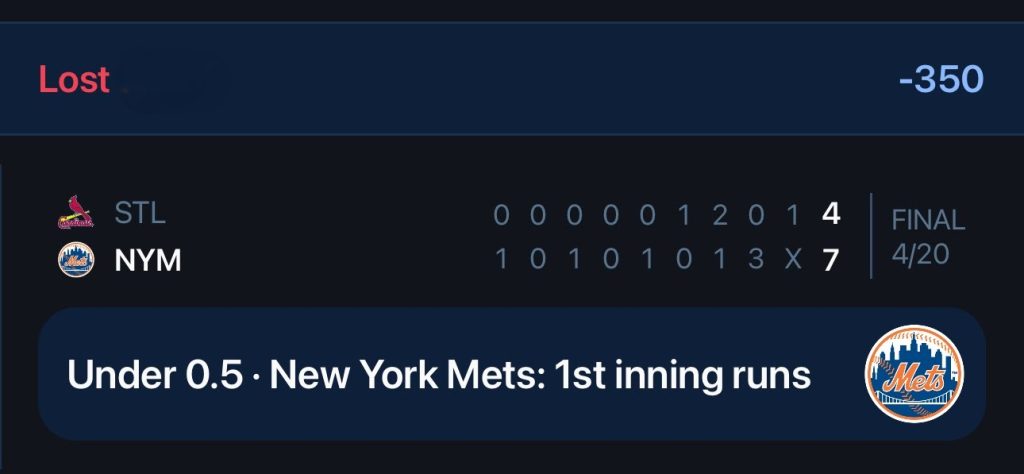Click the Cardinals sixth inning 1 run
Image resolution: width=1024 pixels, height=474 pixels.
tap(684, 214)
